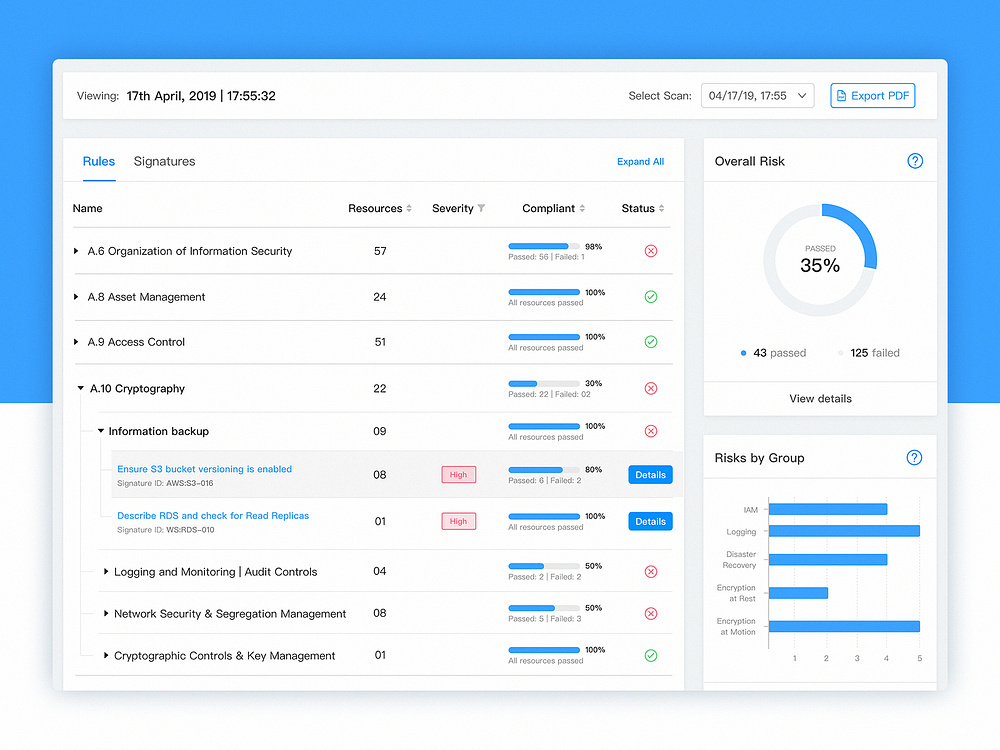Click the Export PDF button
1000x750 pixels.
click(872, 95)
